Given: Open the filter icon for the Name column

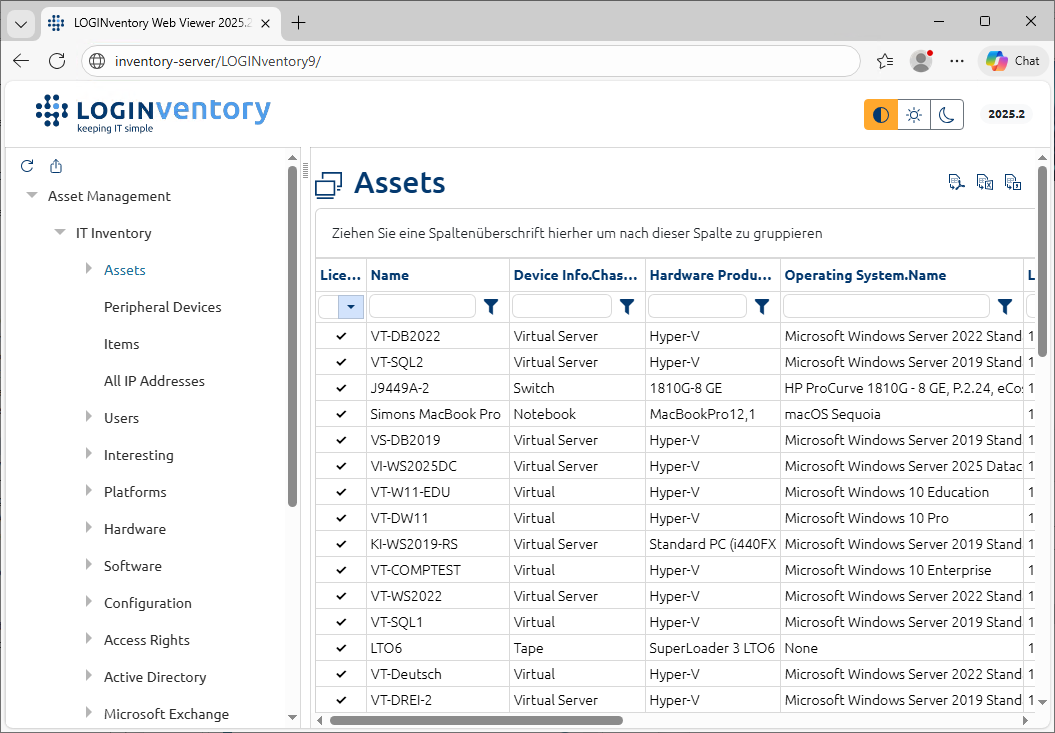Looking at the screenshot, I should pos(491,306).
